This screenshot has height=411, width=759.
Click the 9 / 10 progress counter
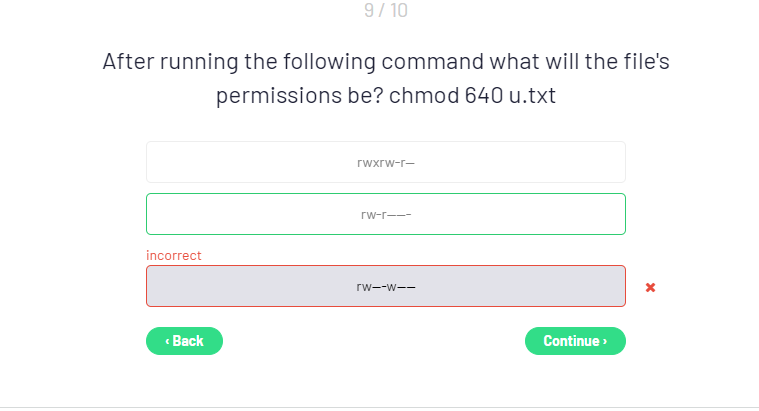pos(385,11)
